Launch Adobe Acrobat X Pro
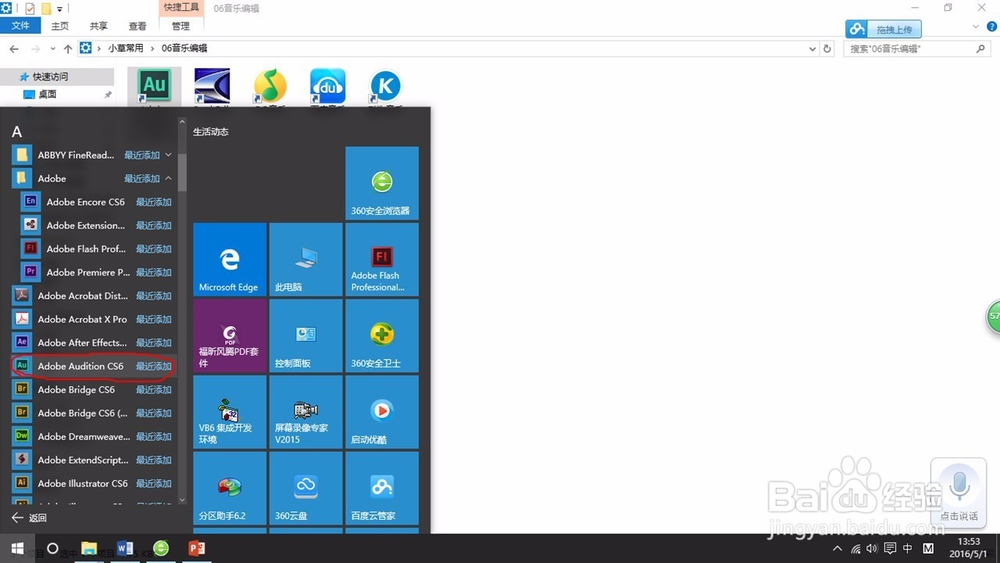 (92, 319)
